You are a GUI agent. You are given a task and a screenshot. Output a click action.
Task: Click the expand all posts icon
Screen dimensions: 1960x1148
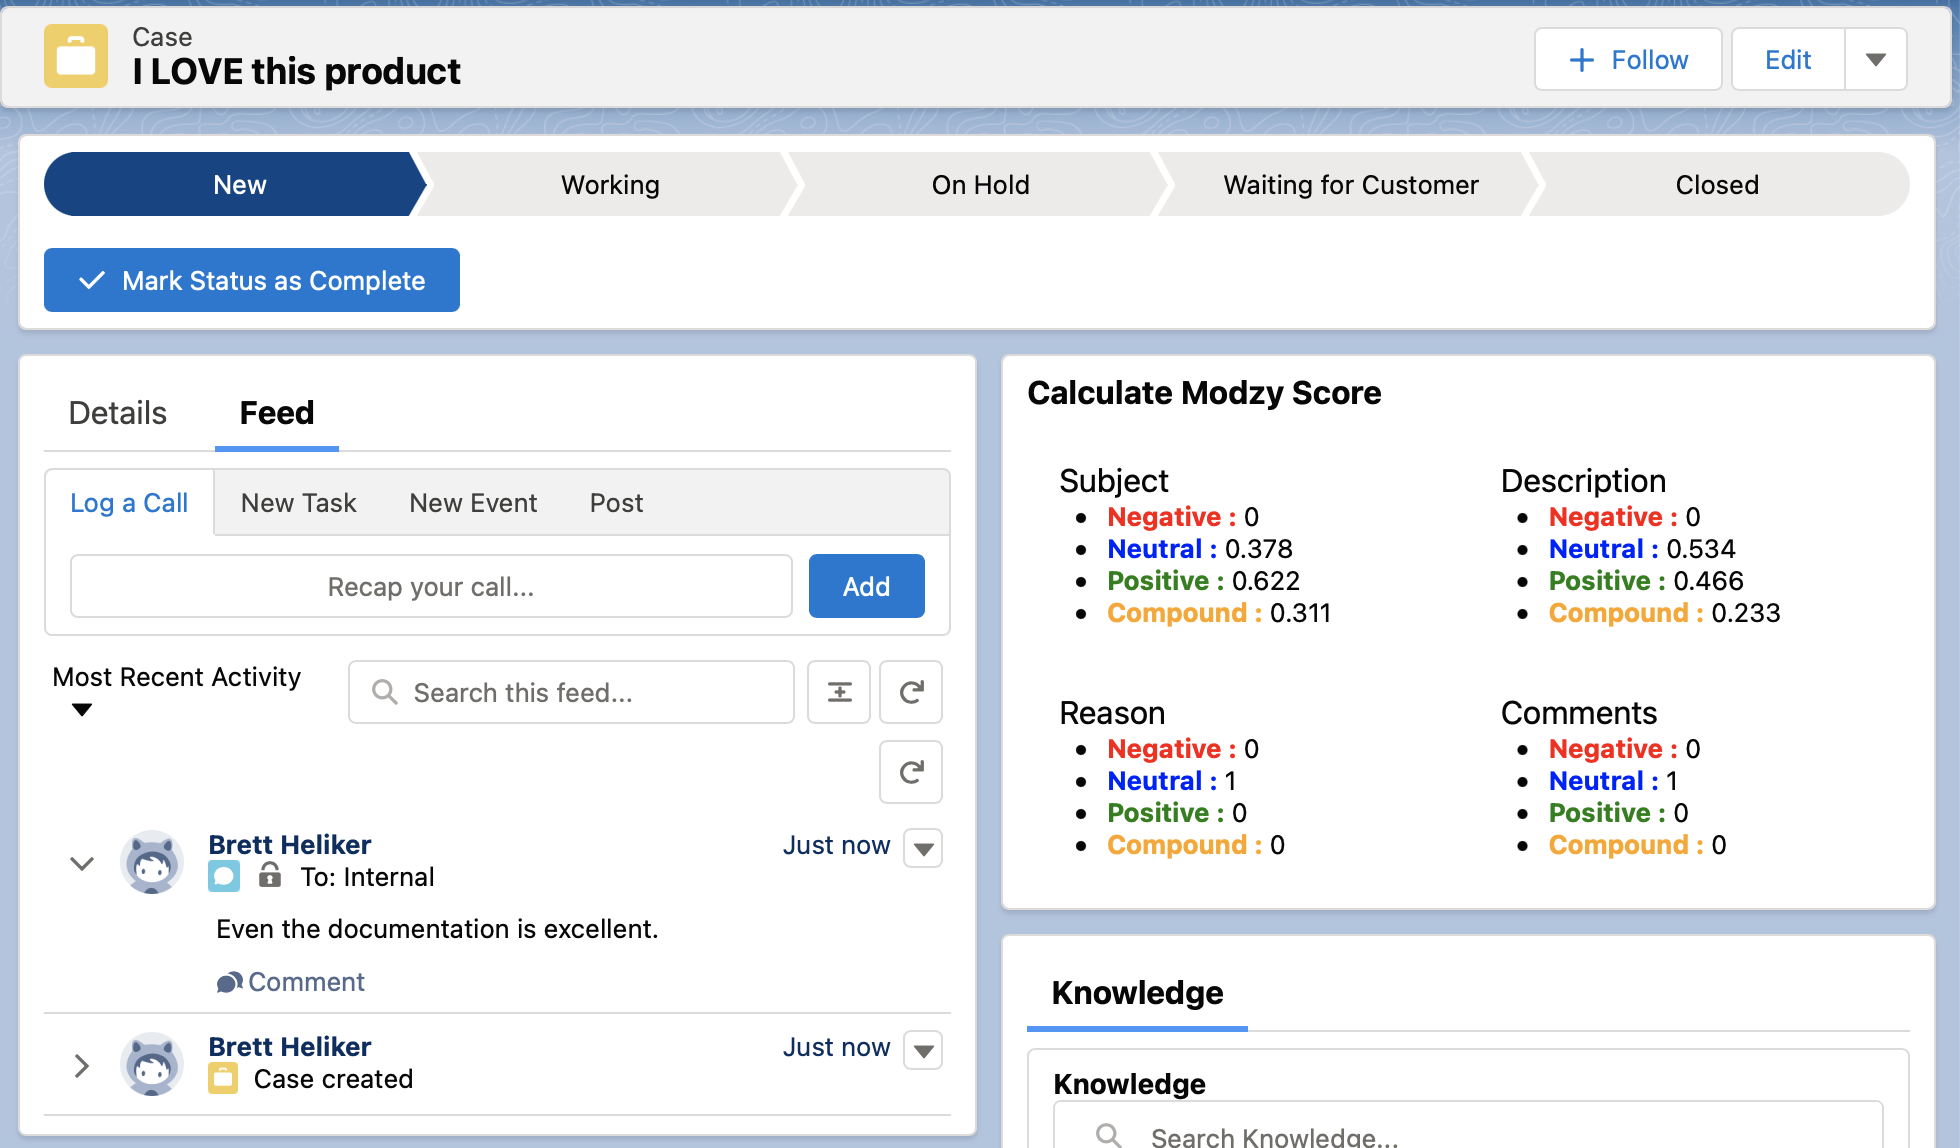click(839, 692)
